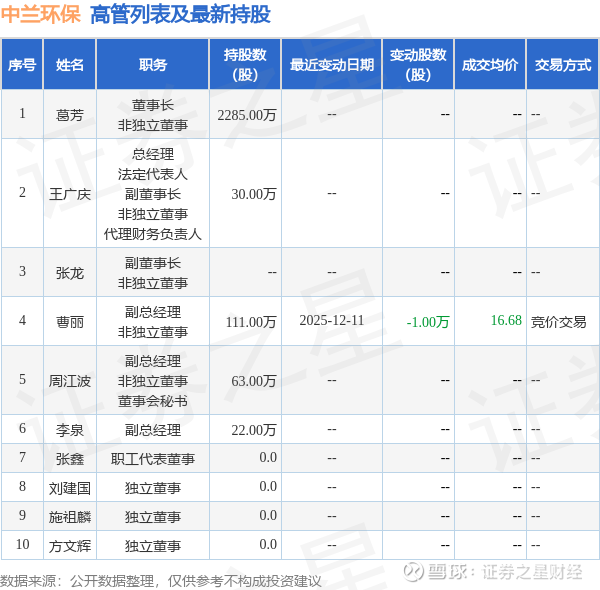Viewport: 600px width, 590px height.
Task: Click 0.0 holding in 张鑫's row
Action: (268, 457)
